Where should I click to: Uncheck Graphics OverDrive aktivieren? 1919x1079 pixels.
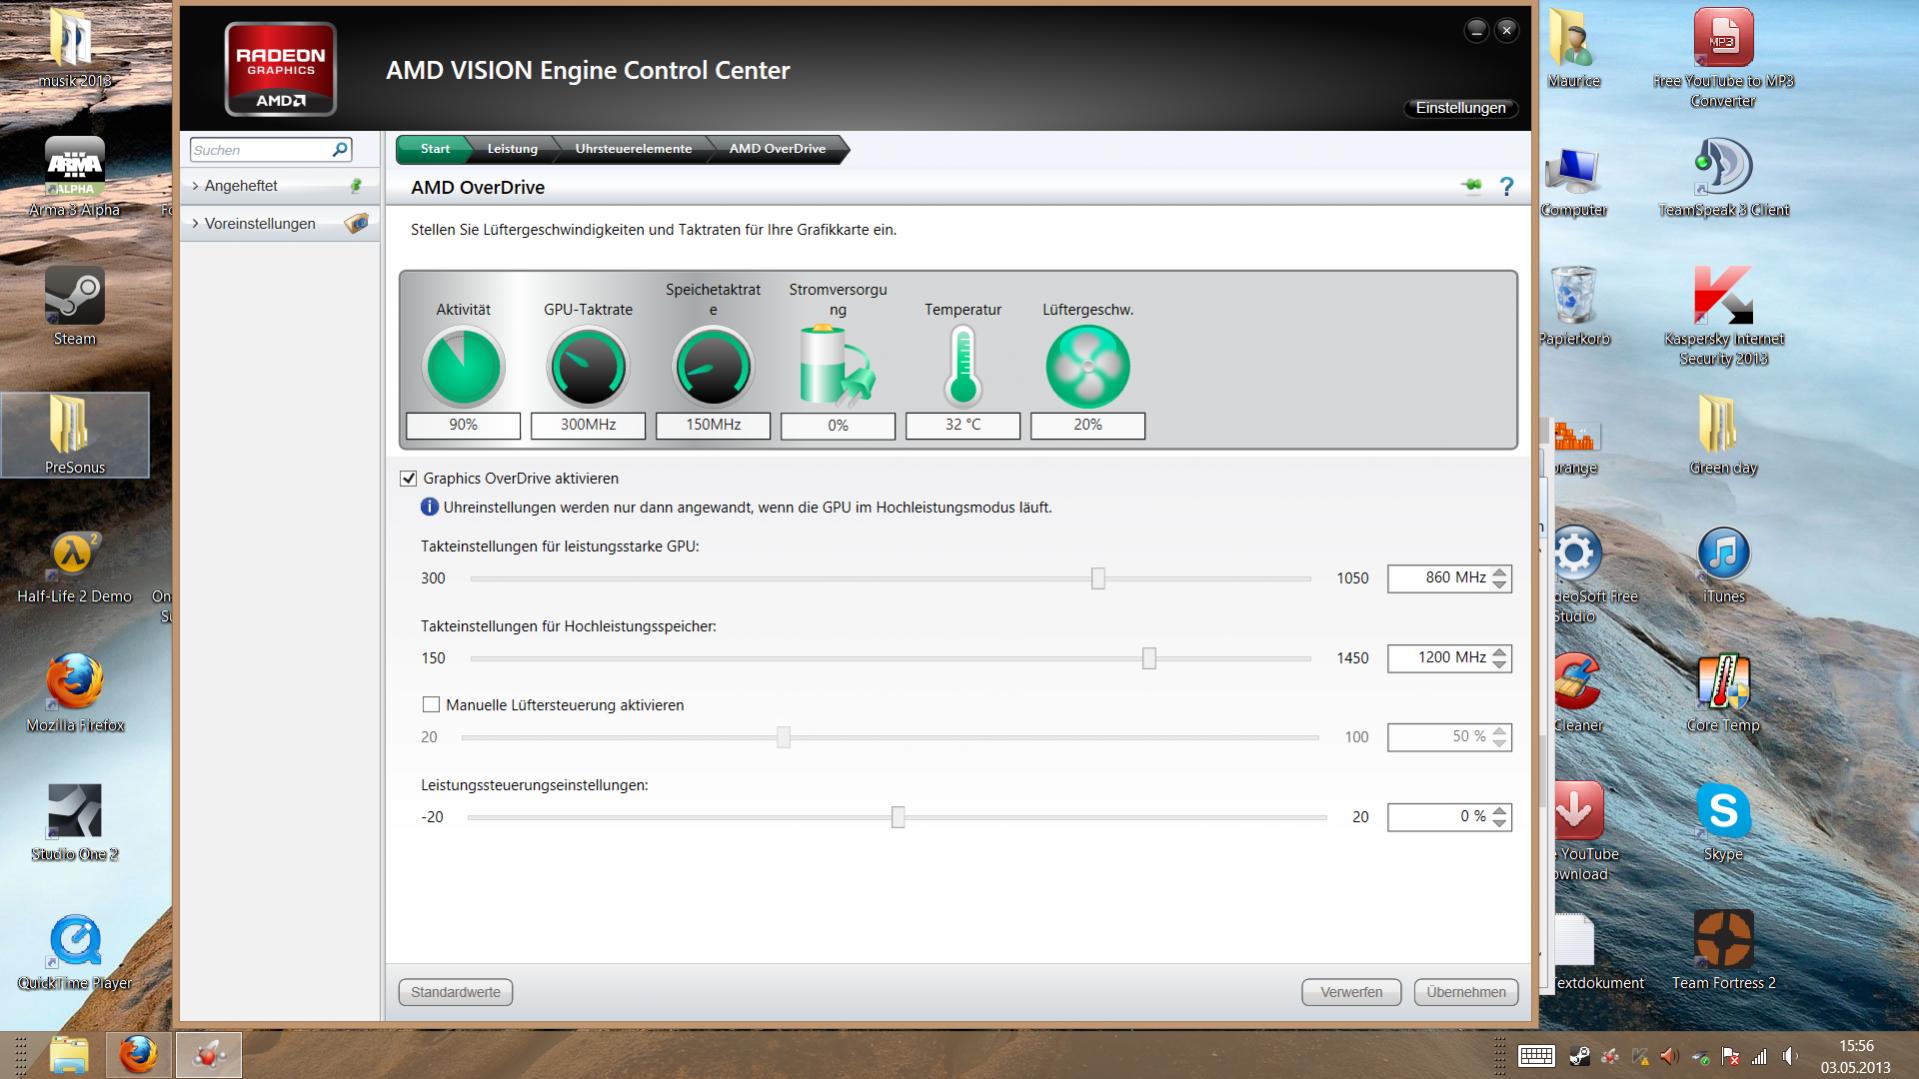pos(408,478)
